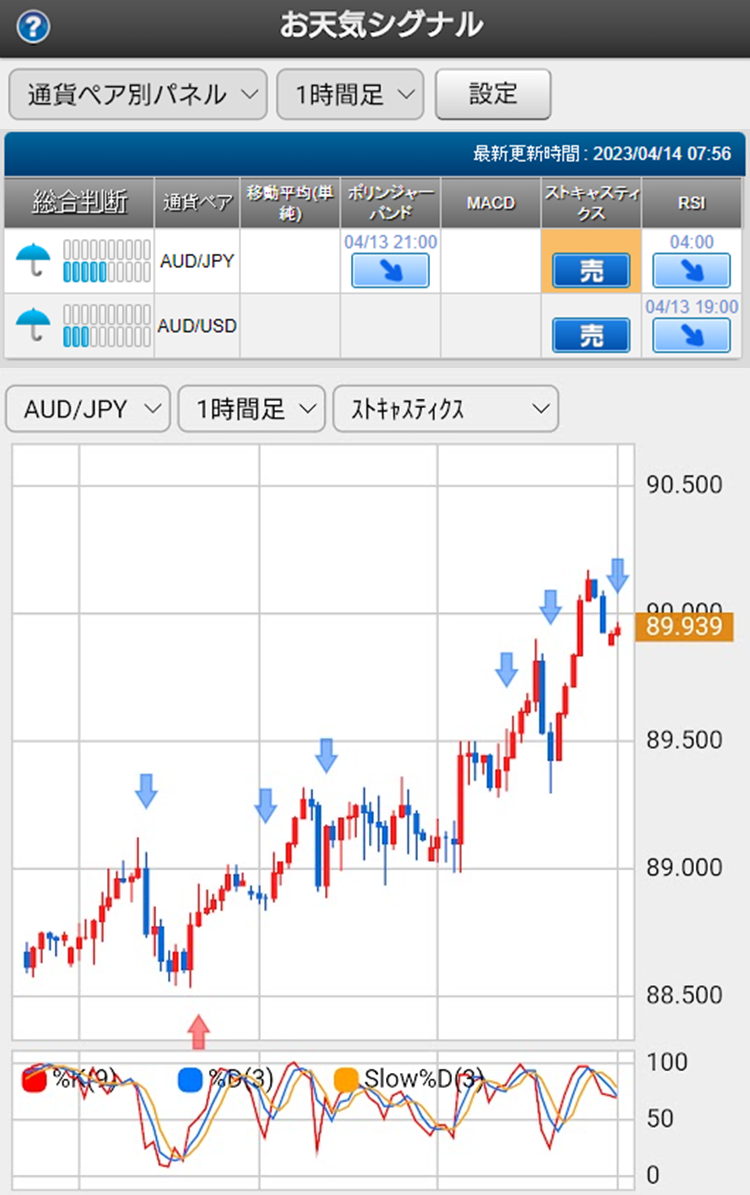Click the 90.500 price axis label
The image size is (750, 1195).
coord(684,485)
